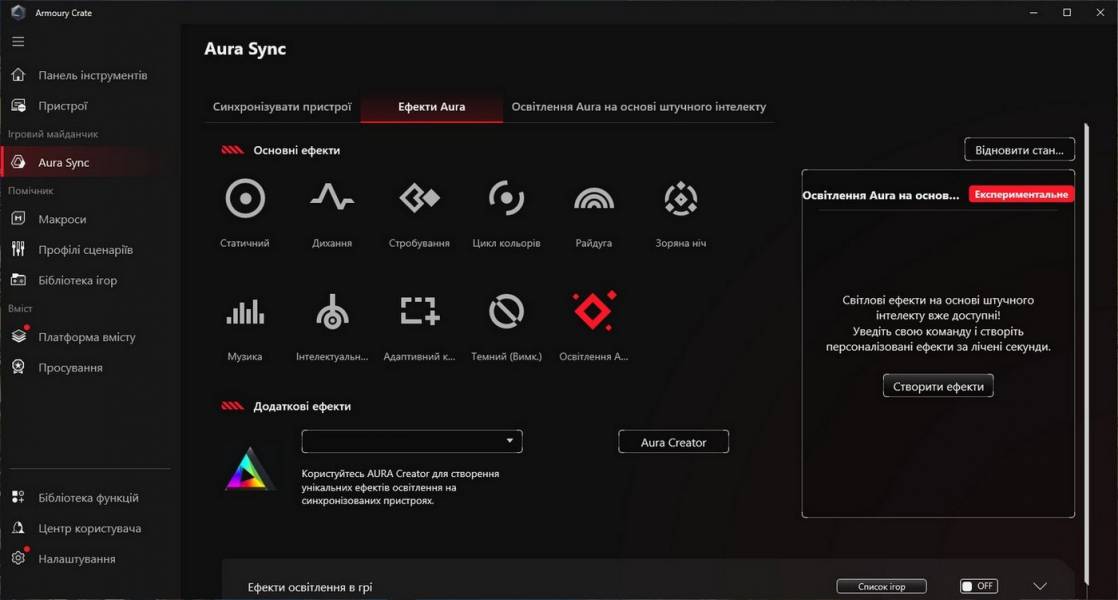
Task: Click the Додаткові ефекти section heading
Action: pyautogui.click(x=302, y=406)
